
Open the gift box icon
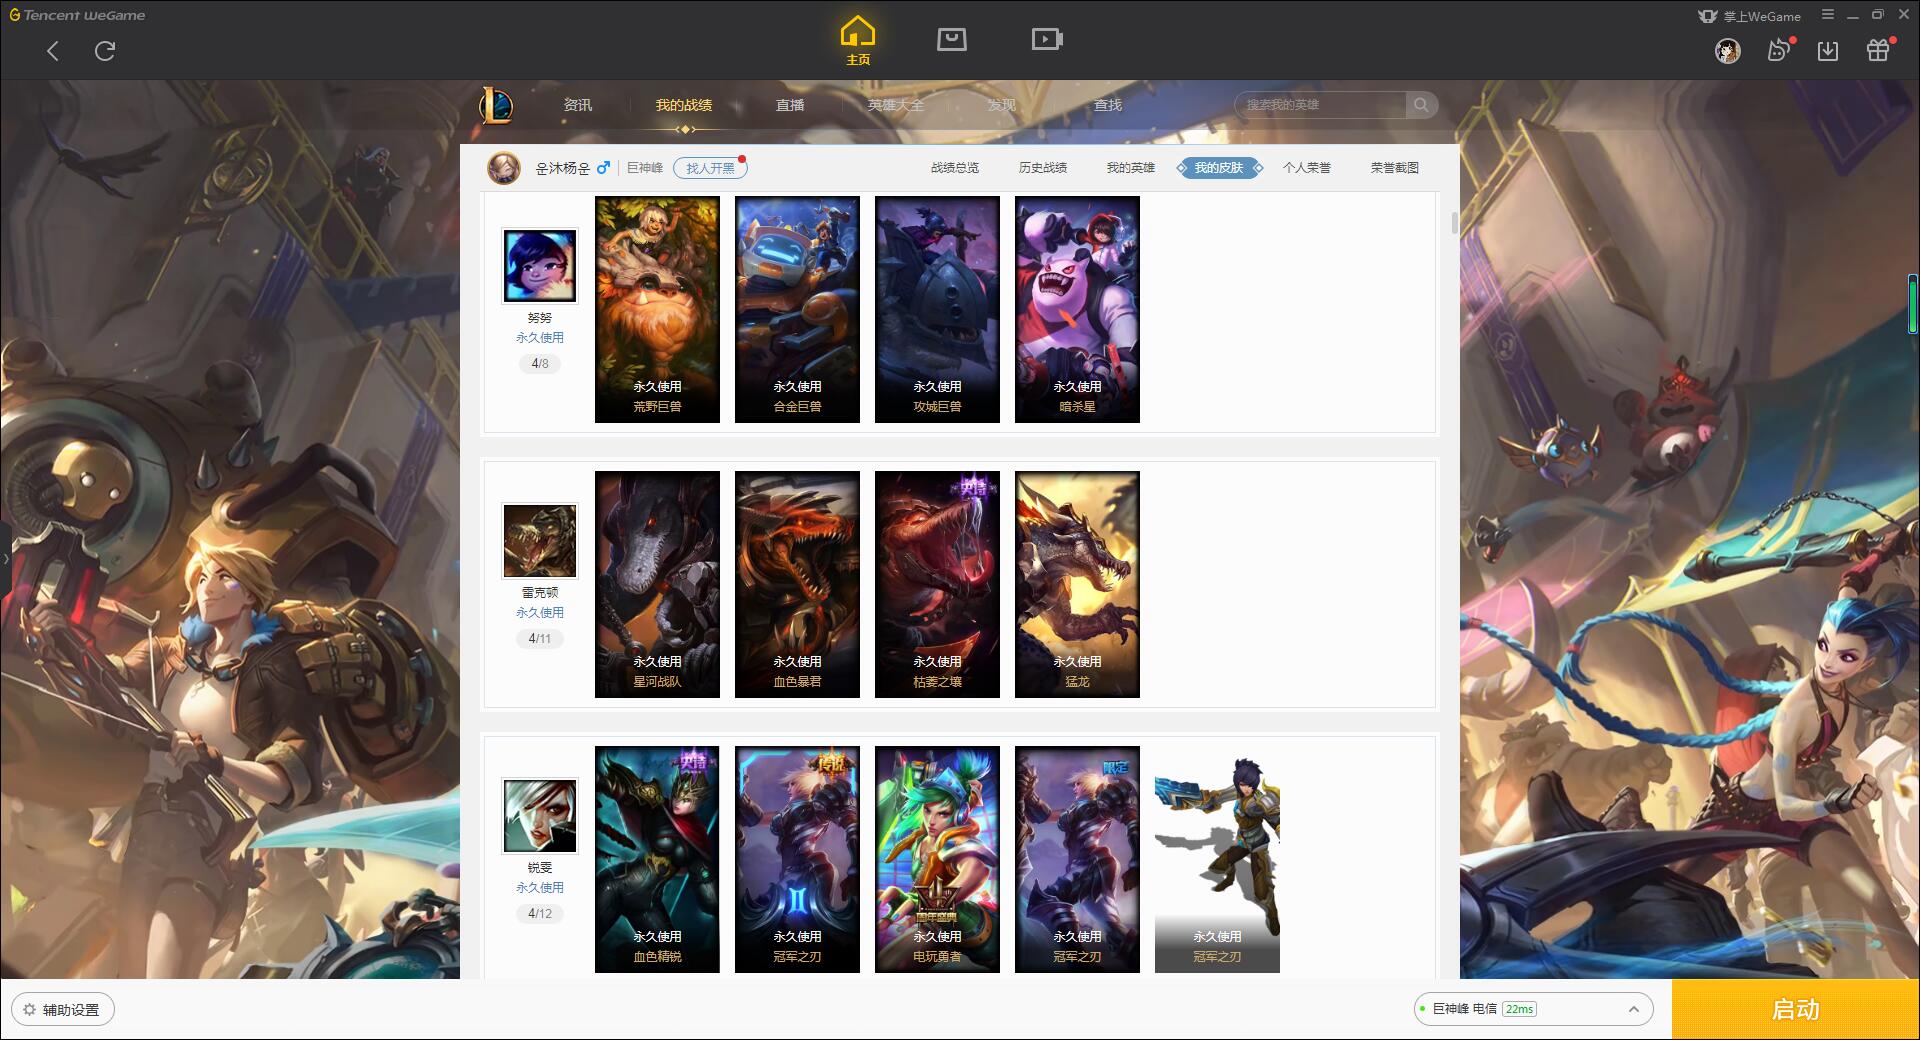1879,50
